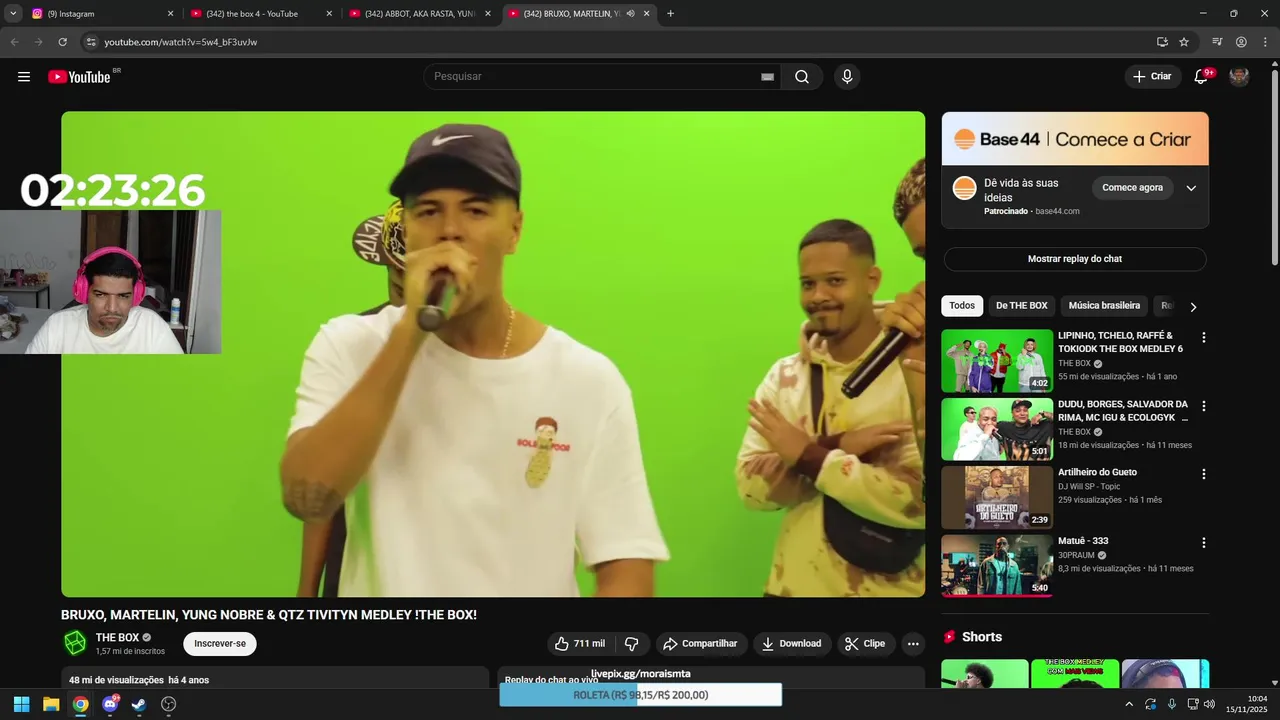Screen dimensions: 1280x720
Task: Open Artilheiro do Gueto video thumbnail
Action: 997,498
